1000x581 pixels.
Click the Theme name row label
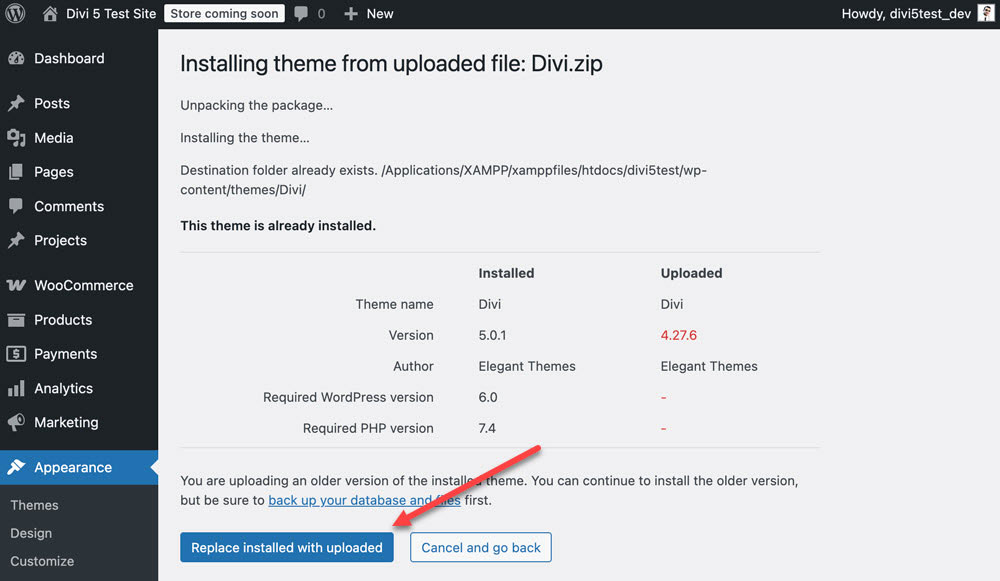[394, 304]
